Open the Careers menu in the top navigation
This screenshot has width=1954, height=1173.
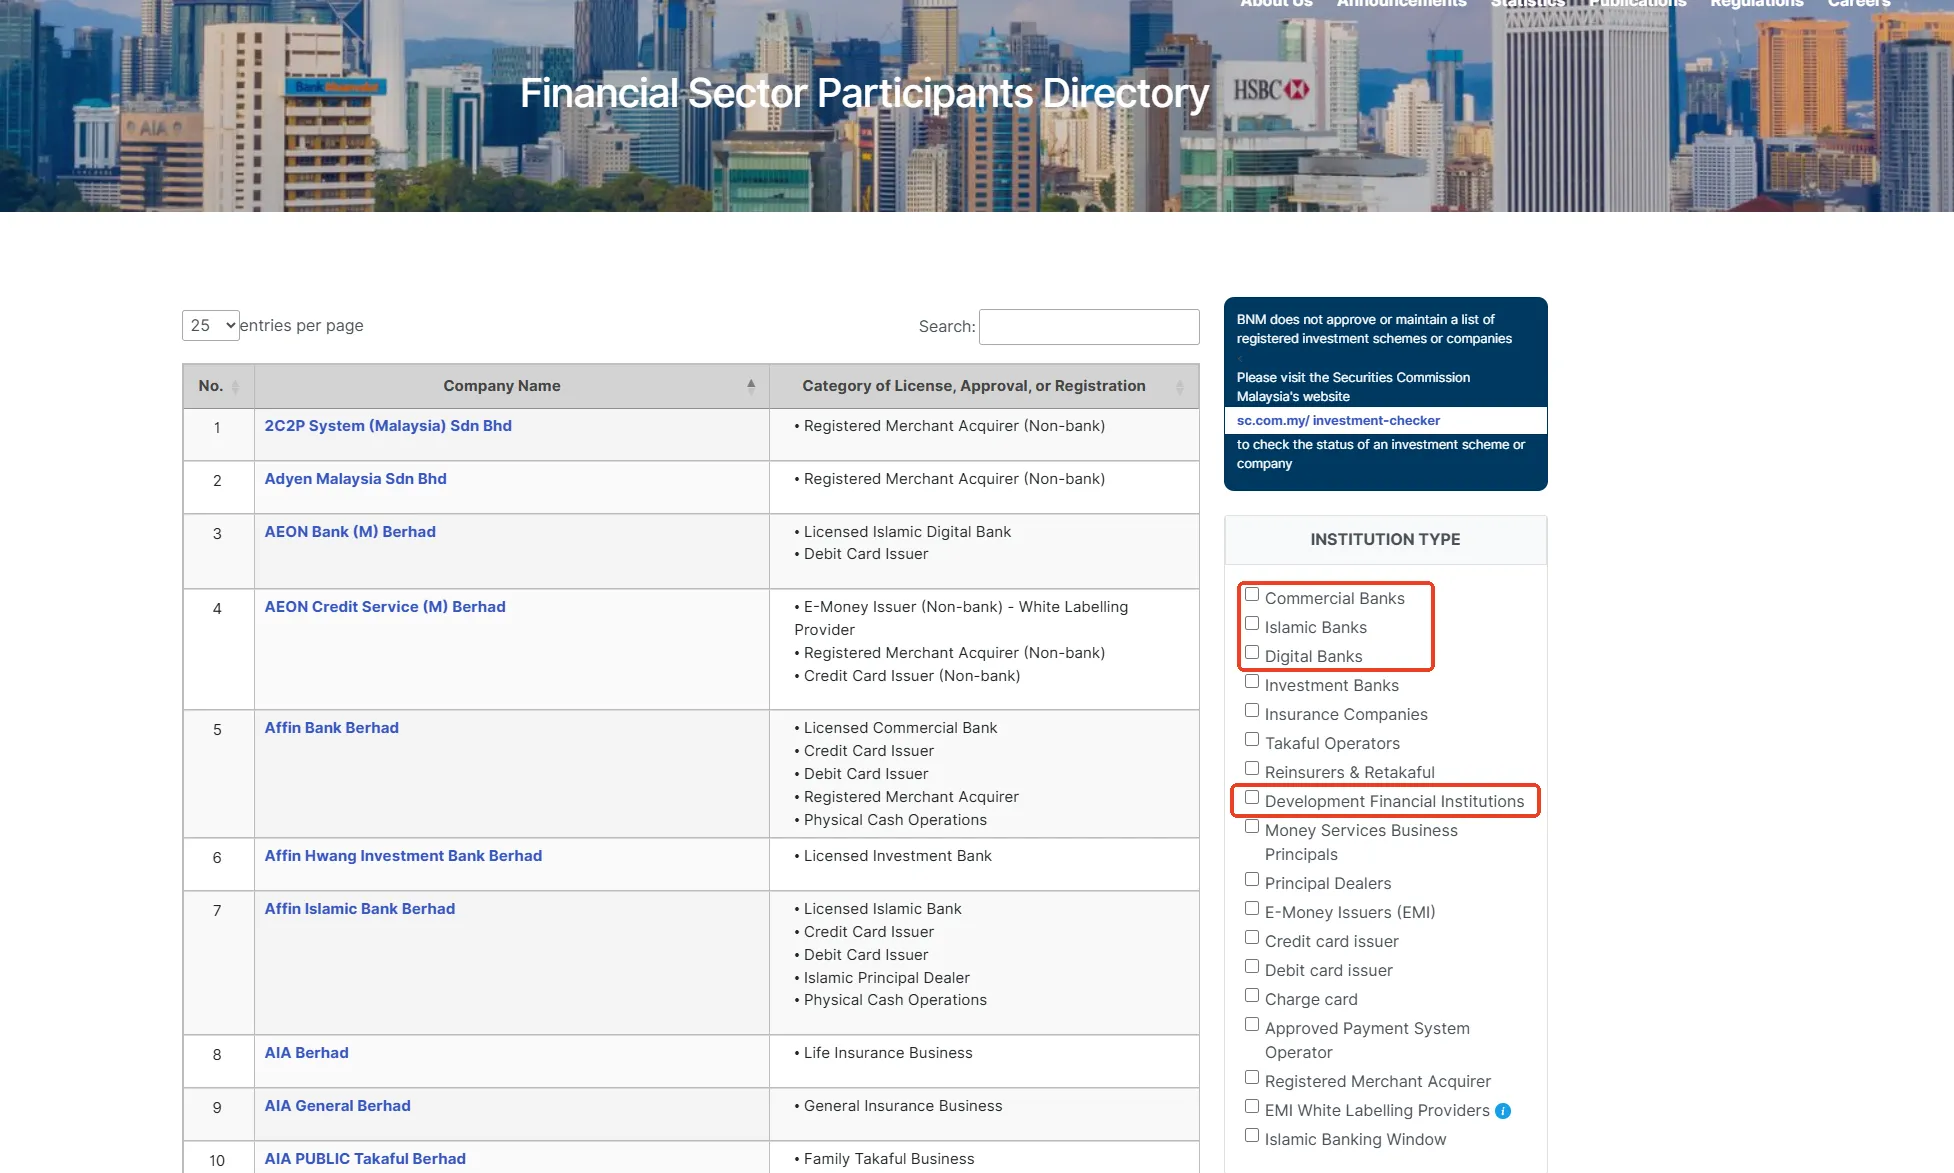(1858, 4)
